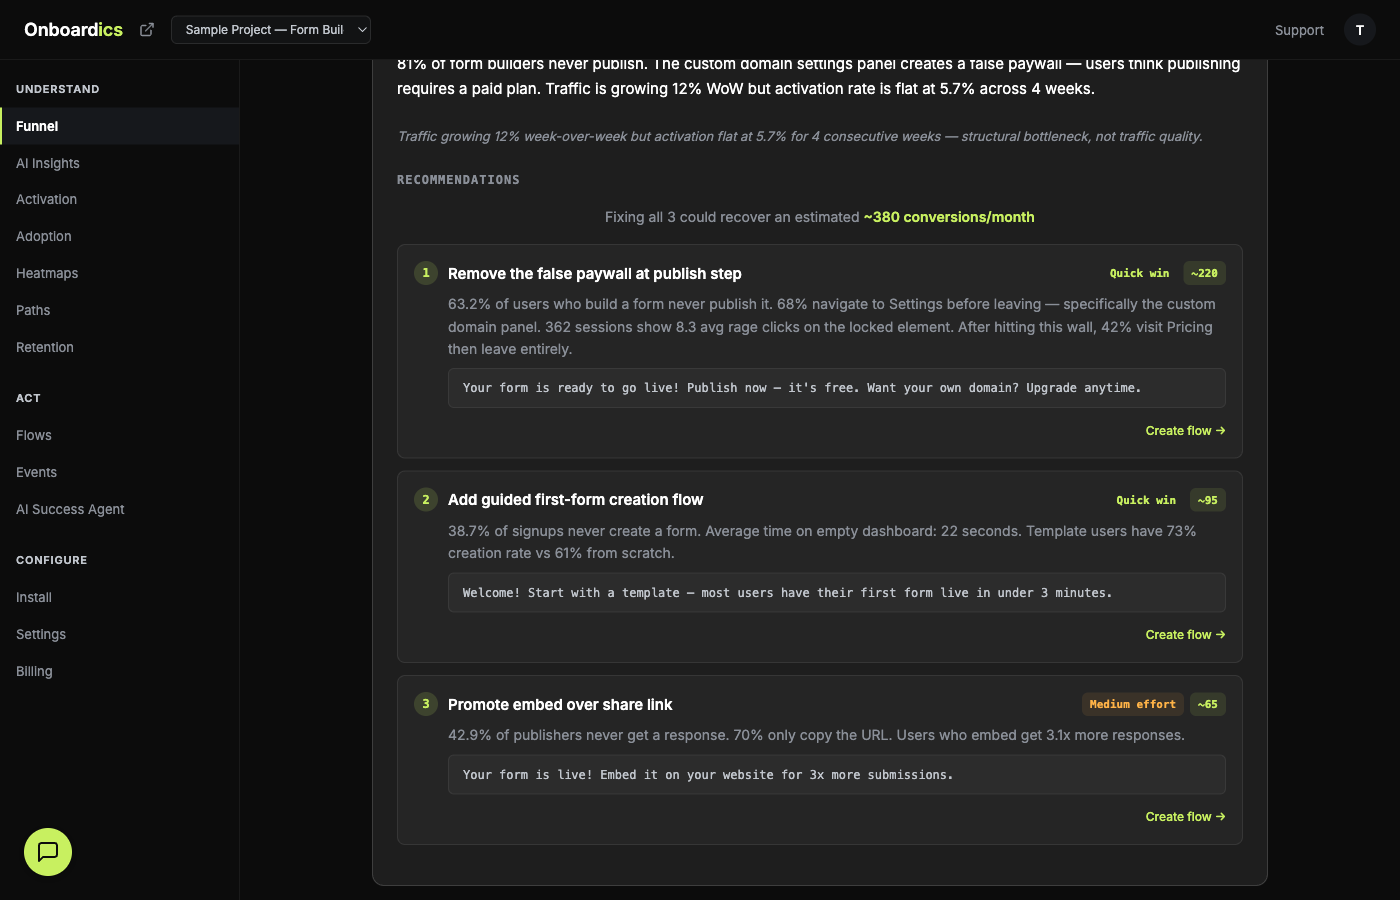Image resolution: width=1400 pixels, height=900 pixels.
Task: Click the Support link
Action: coord(1299,30)
